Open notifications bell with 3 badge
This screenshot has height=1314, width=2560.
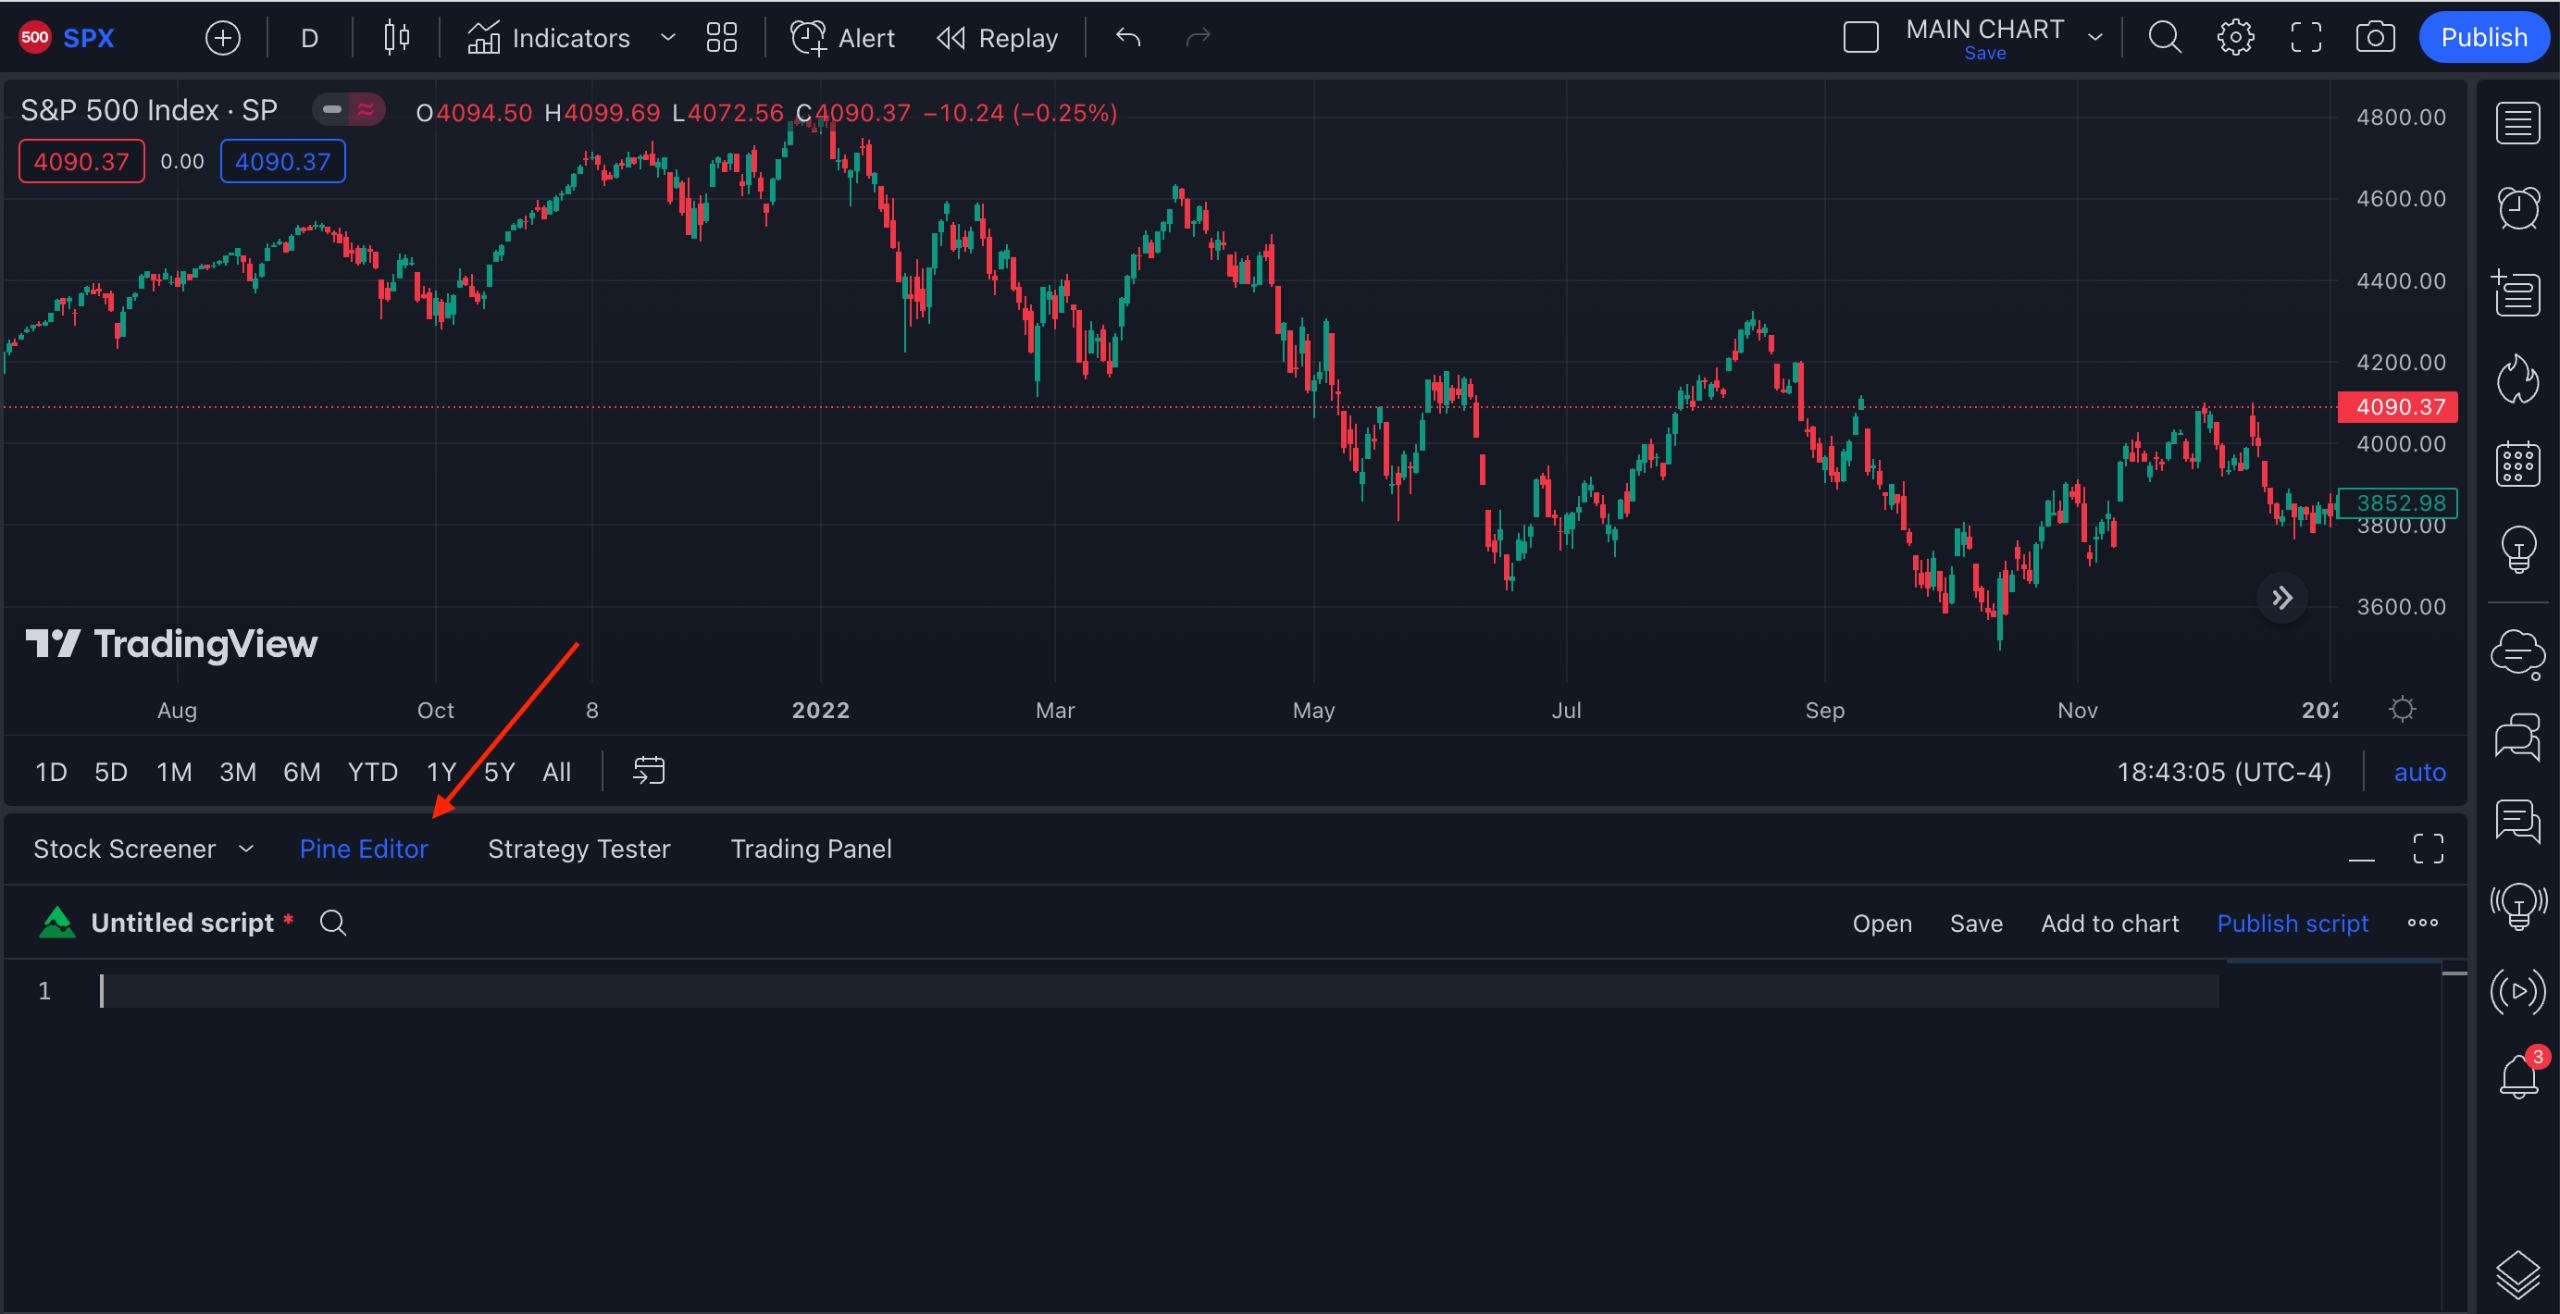[2519, 1076]
